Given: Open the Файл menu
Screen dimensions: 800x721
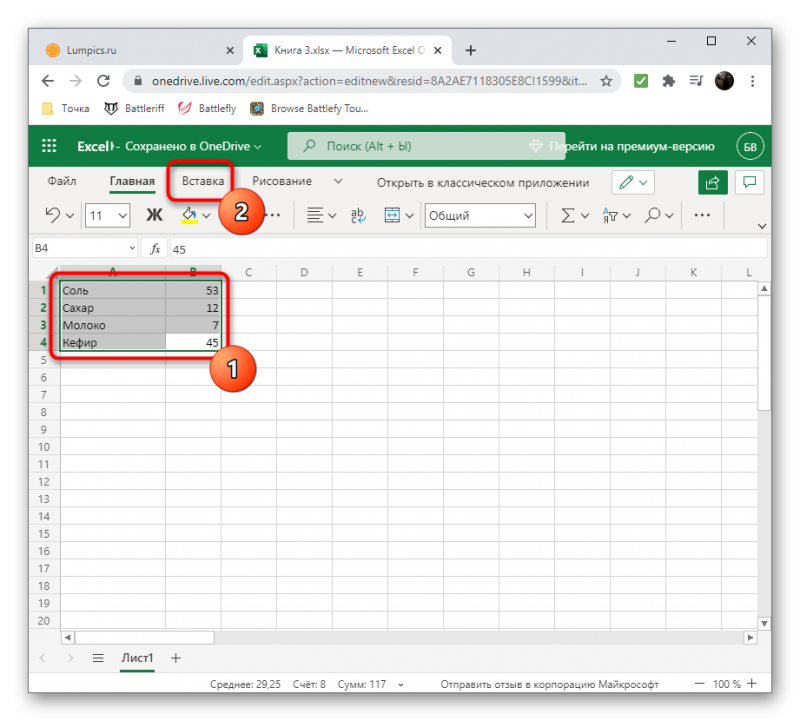Looking at the screenshot, I should click(62, 181).
